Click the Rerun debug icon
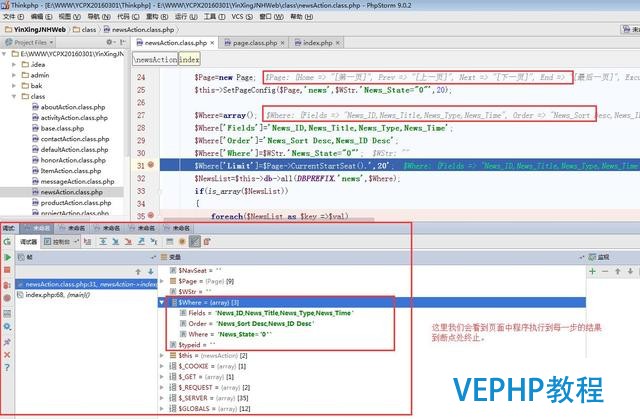640x419 pixels. tap(7, 242)
